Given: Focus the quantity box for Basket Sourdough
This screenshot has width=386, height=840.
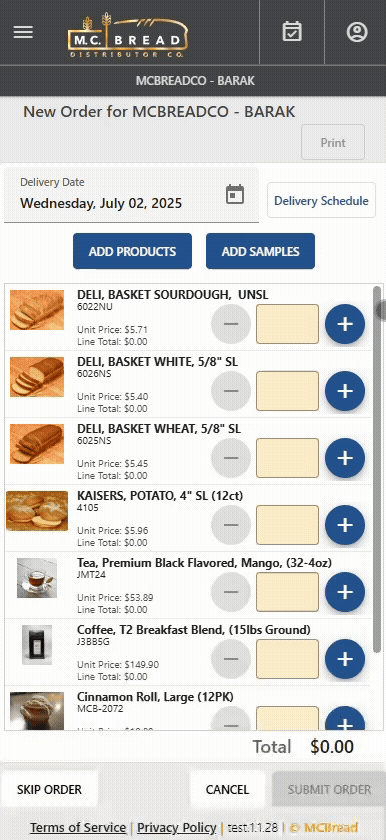Looking at the screenshot, I should click(287, 324).
